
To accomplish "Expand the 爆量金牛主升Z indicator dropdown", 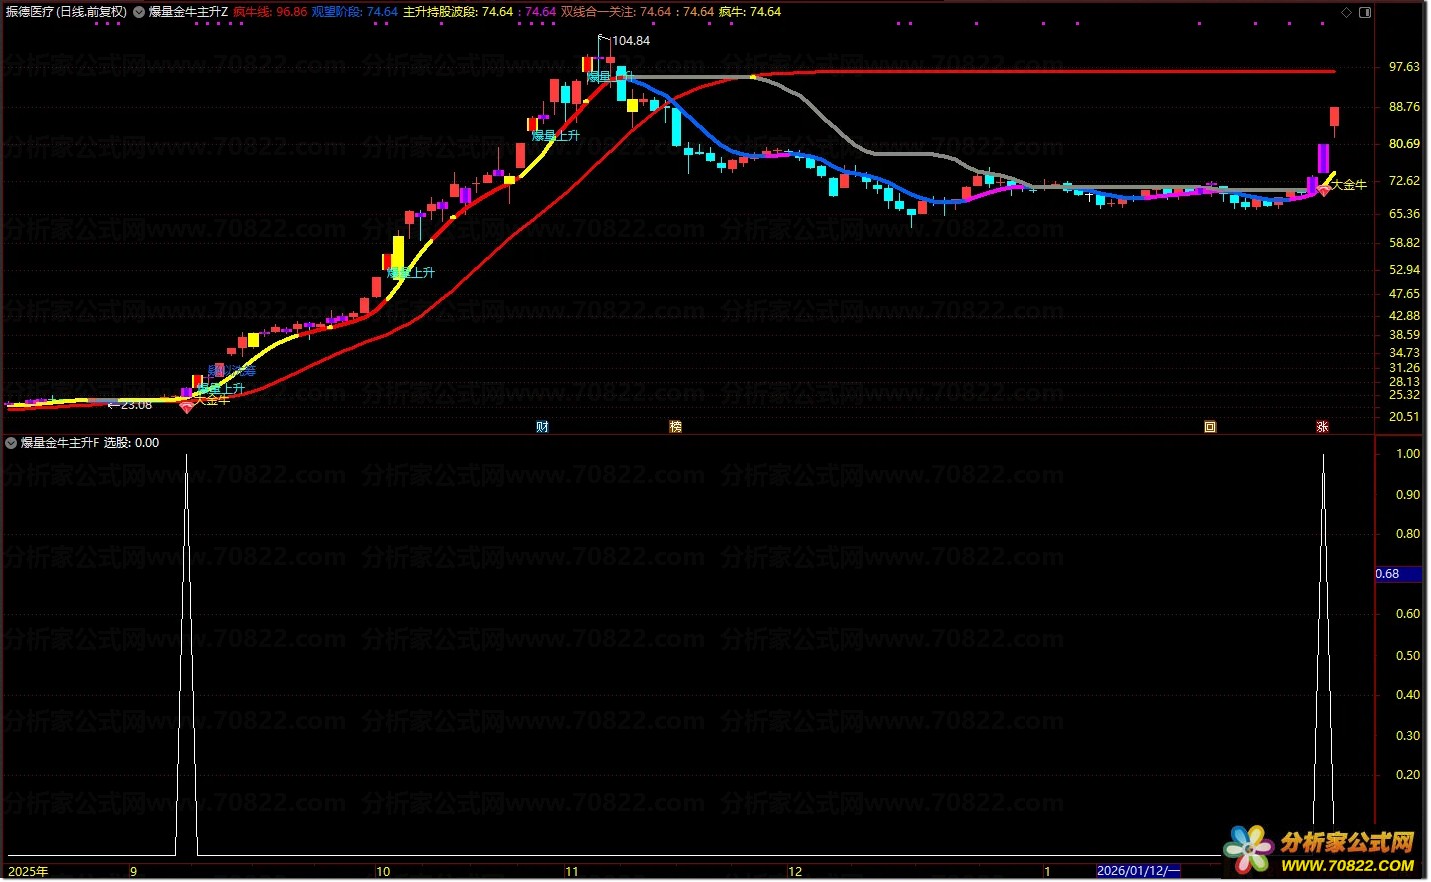I will [x=139, y=12].
